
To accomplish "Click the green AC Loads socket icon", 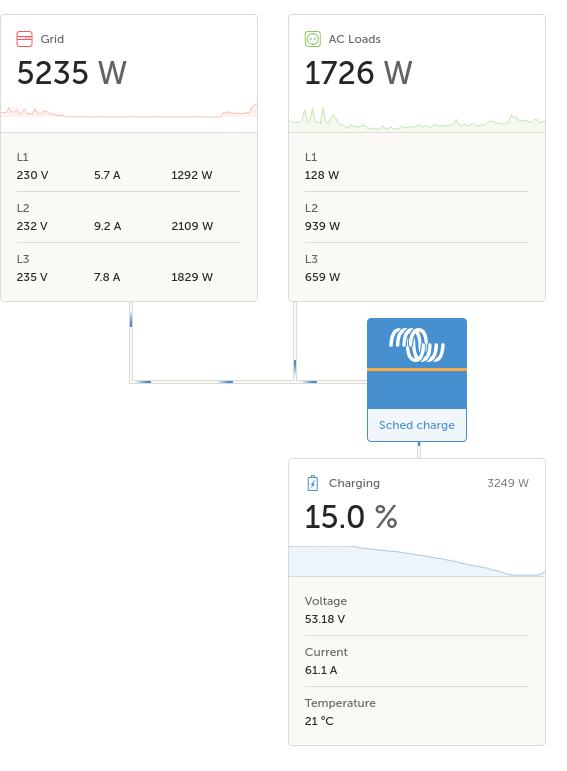I will pyautogui.click(x=313, y=39).
